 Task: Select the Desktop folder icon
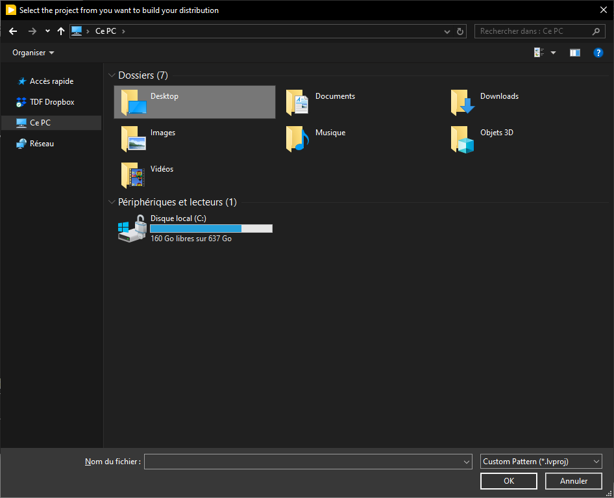tap(133, 102)
